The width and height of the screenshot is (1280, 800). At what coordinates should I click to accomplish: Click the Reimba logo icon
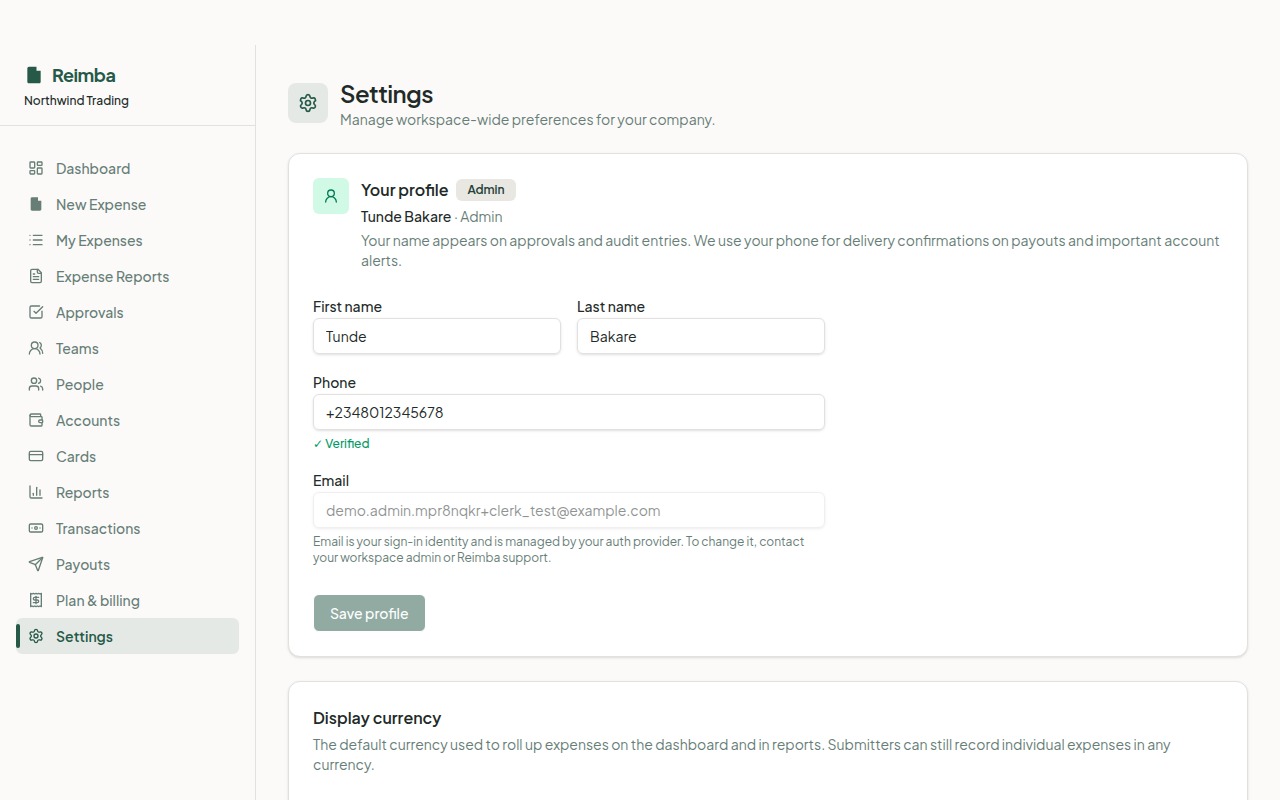(x=34, y=75)
